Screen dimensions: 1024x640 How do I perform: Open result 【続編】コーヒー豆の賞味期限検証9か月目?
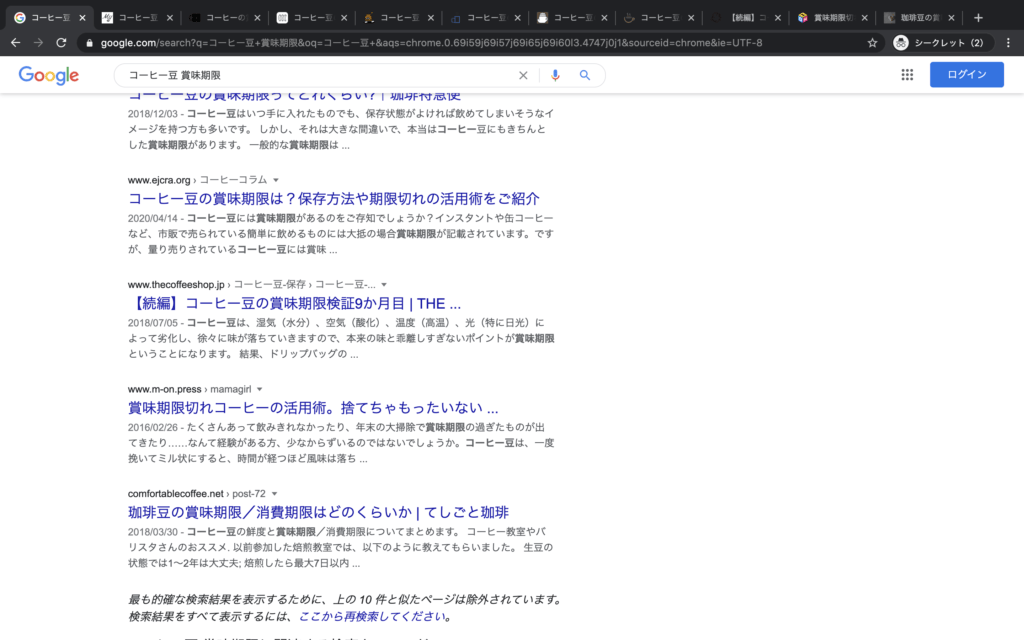tap(295, 303)
